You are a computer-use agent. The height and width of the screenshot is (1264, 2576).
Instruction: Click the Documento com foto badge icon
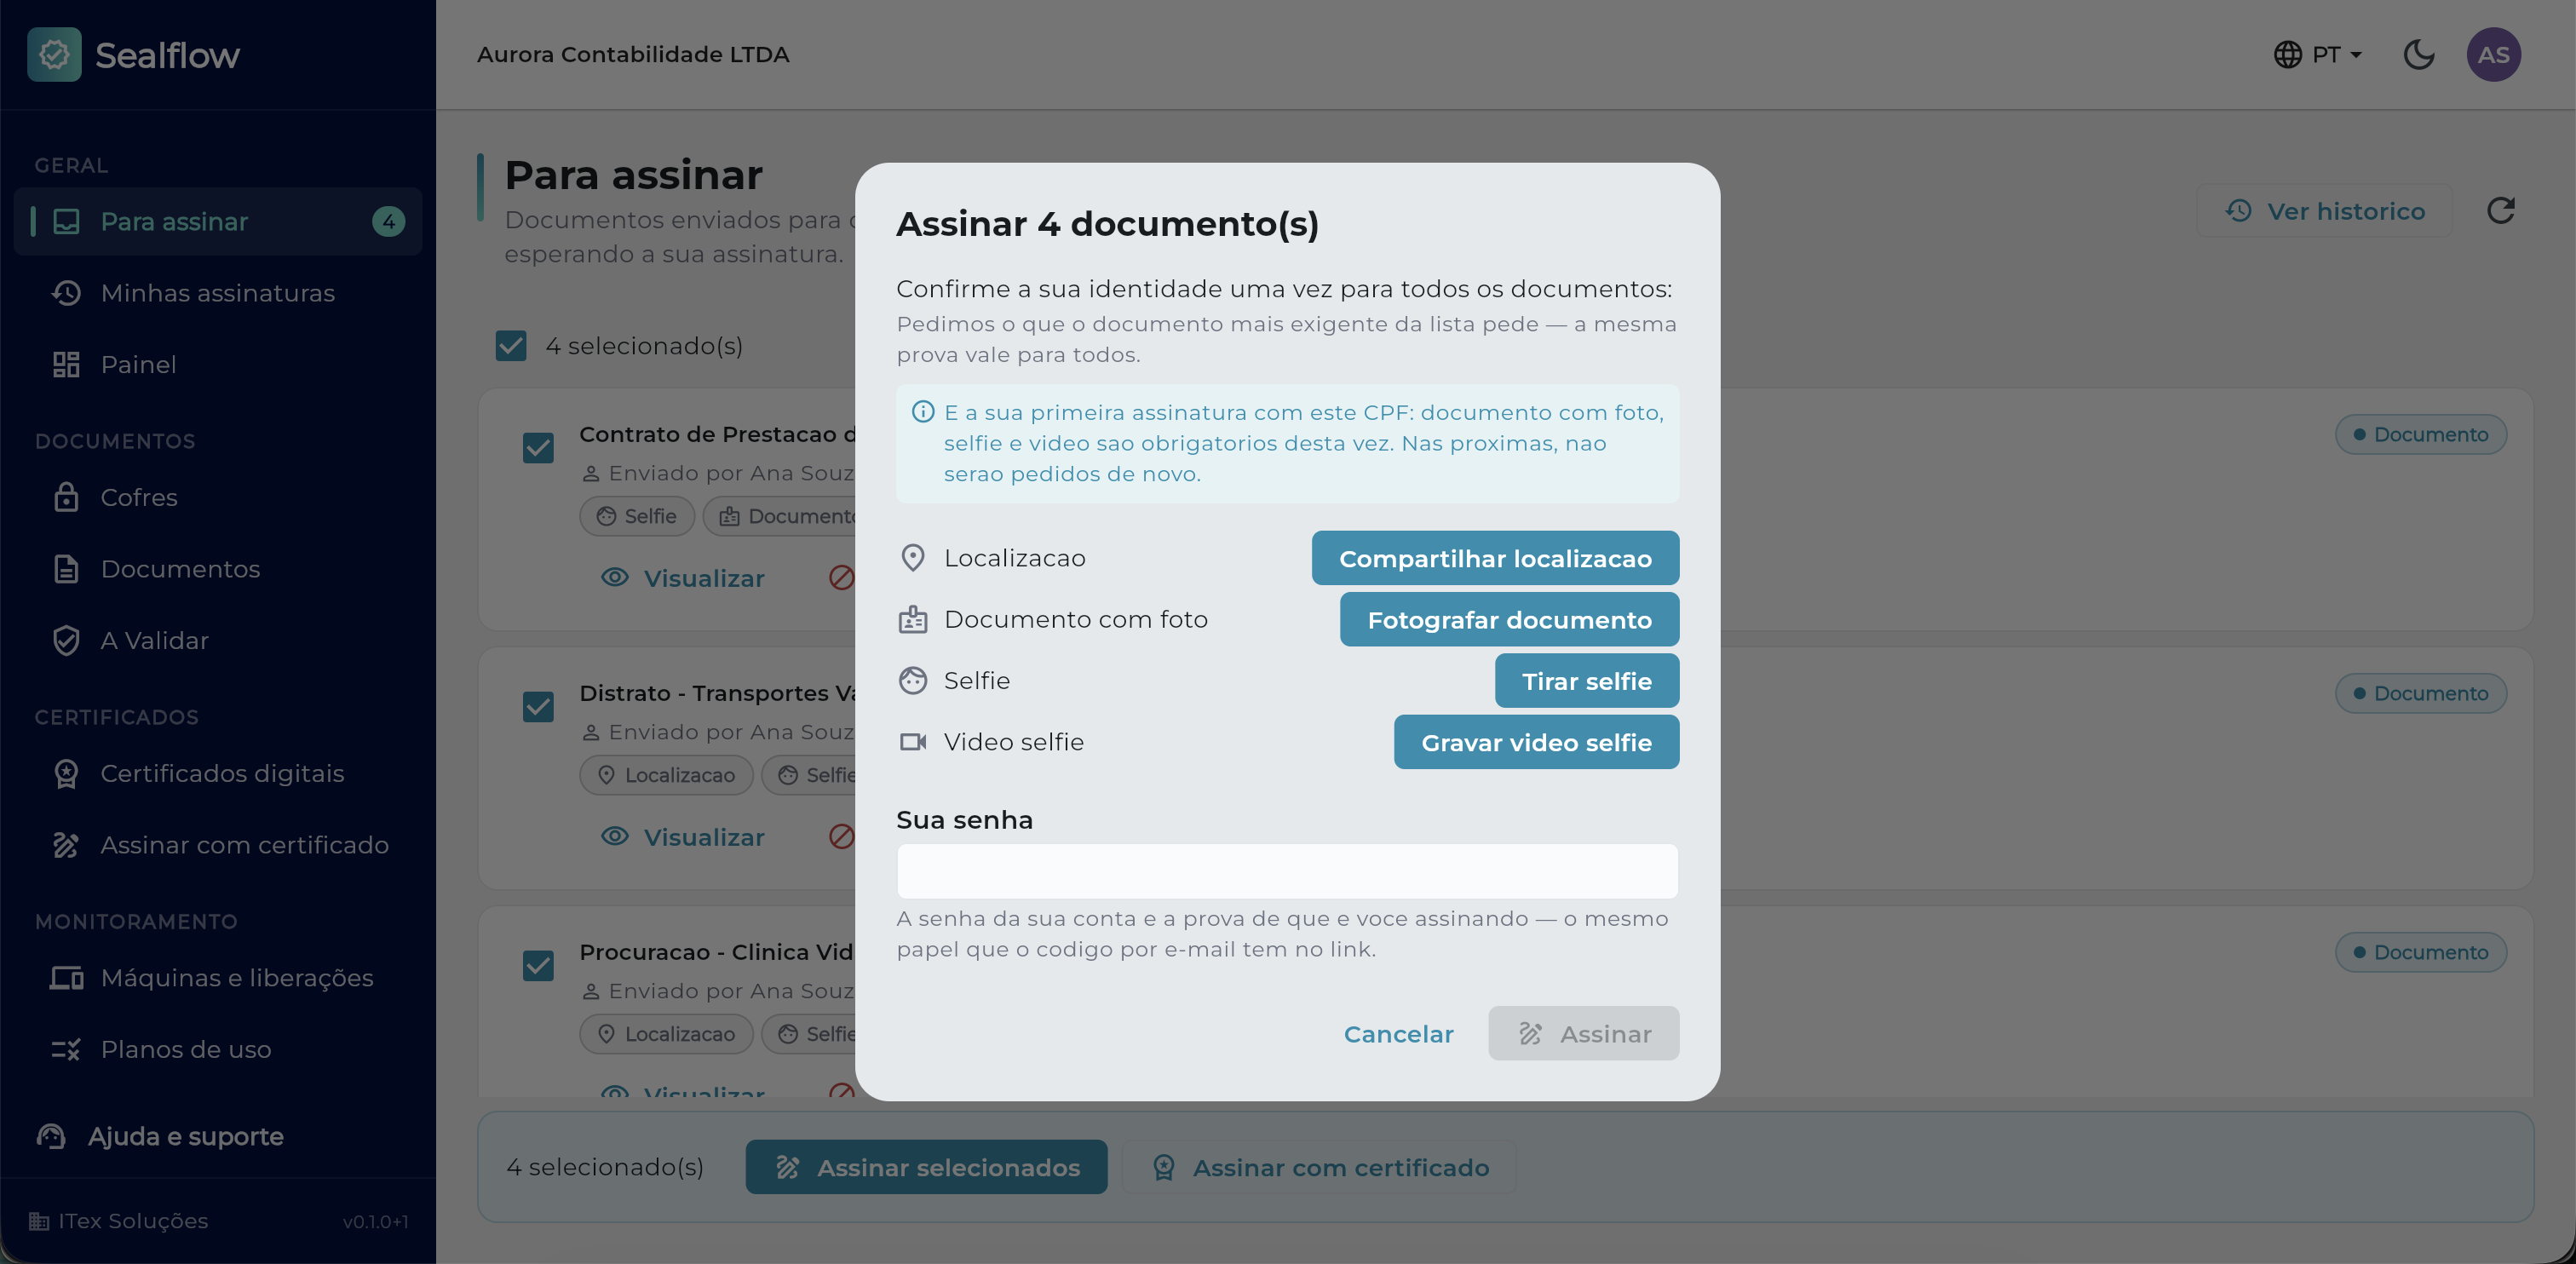912,619
